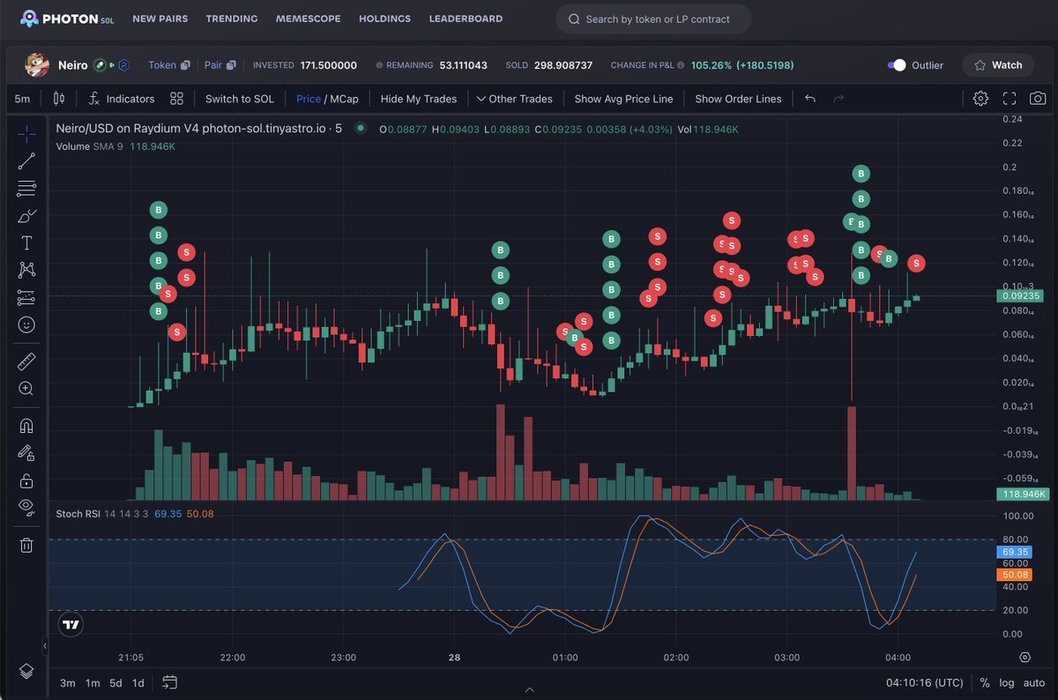
Task: Click the trash icon to remove drawings
Action: [26, 545]
